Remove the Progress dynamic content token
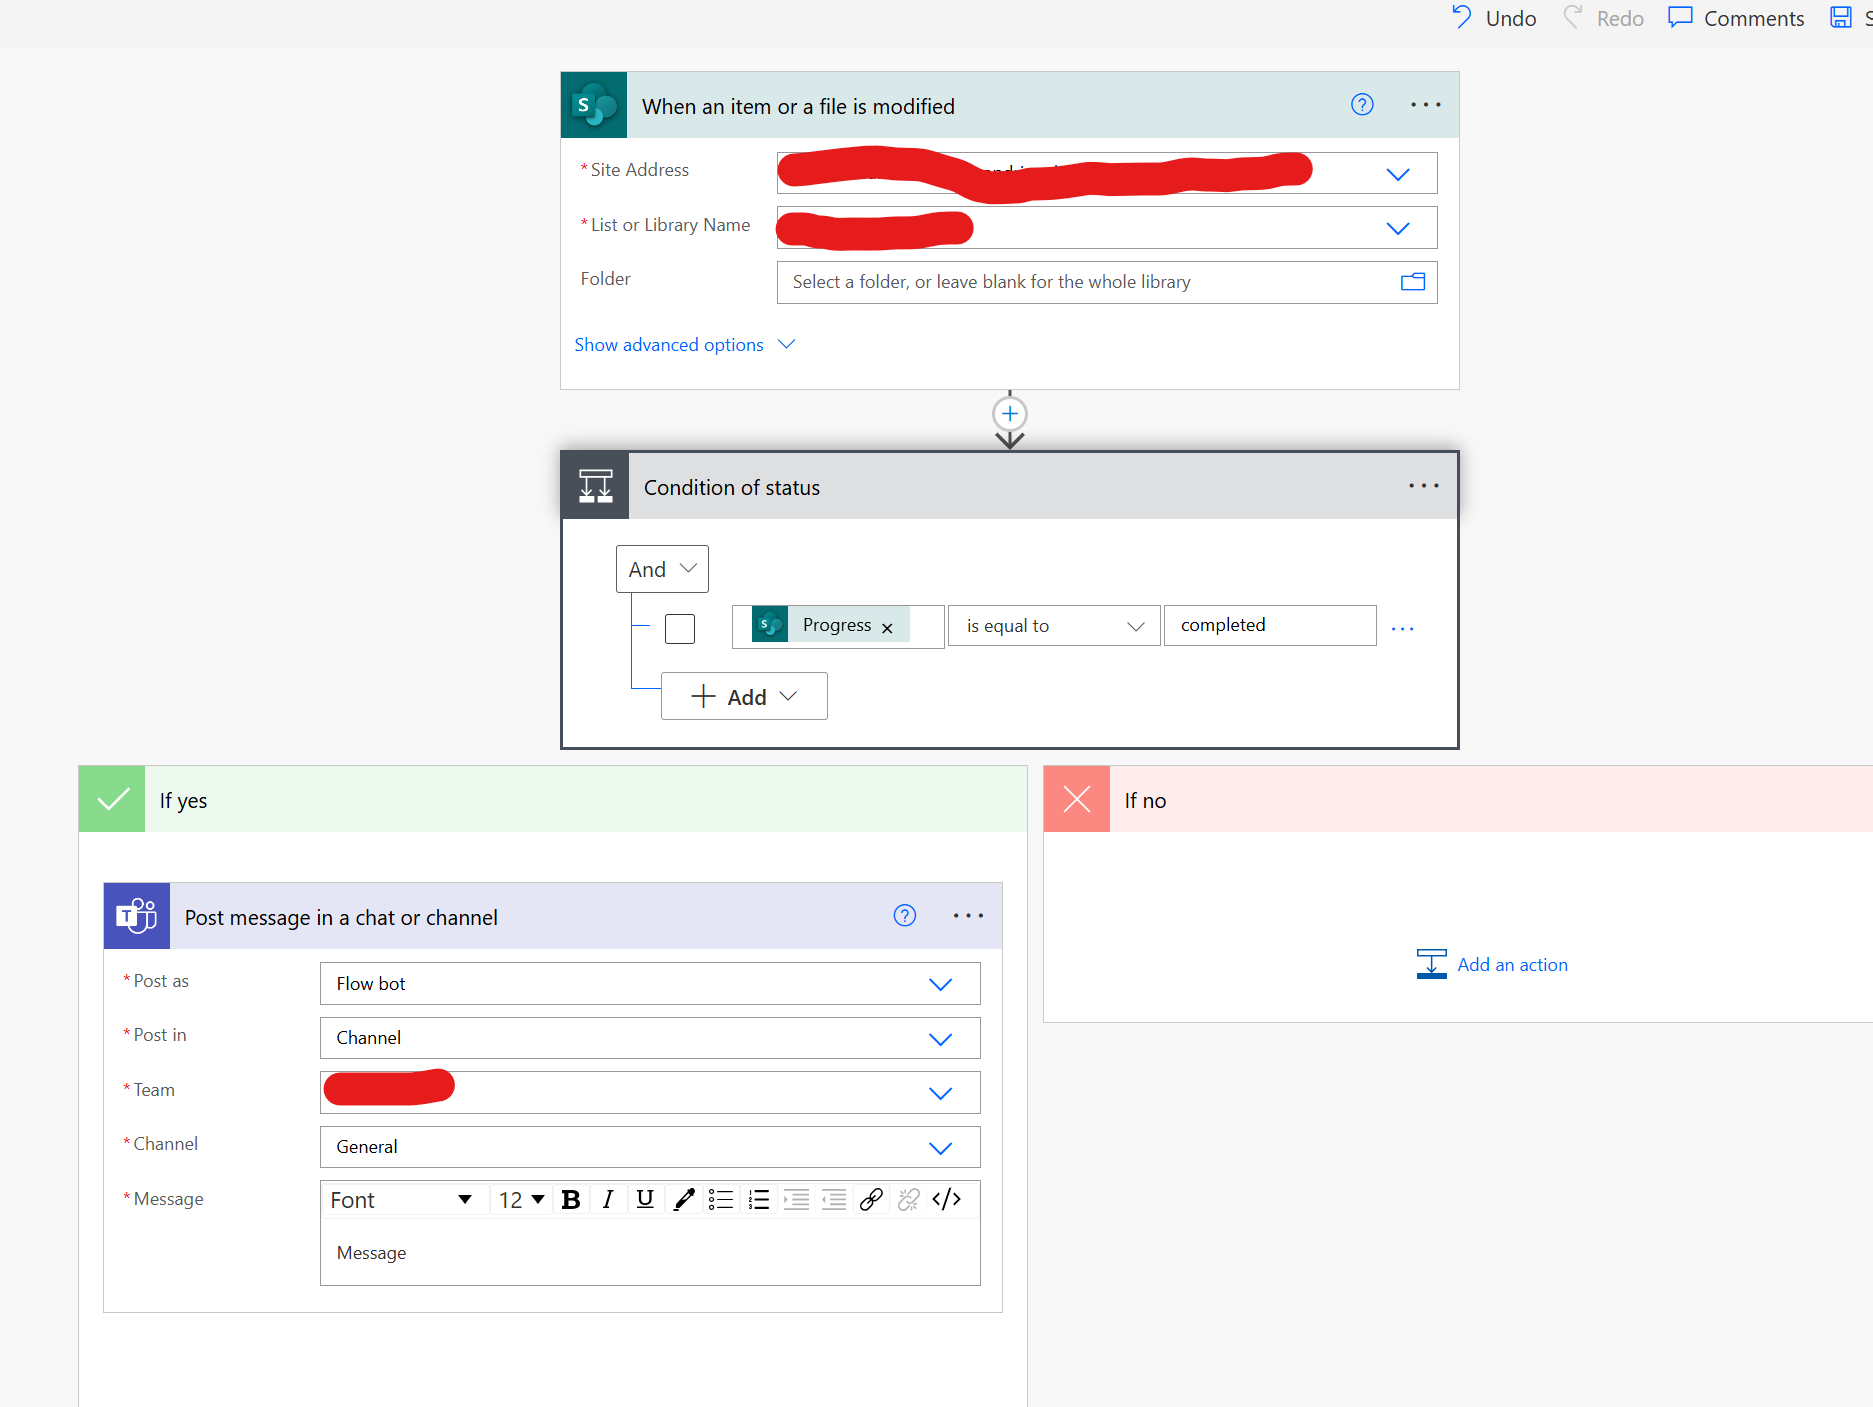 pos(887,627)
